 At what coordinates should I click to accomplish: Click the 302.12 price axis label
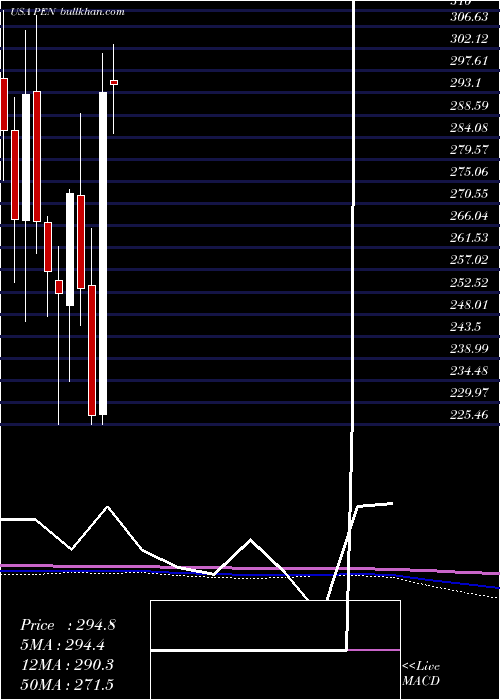(469, 39)
